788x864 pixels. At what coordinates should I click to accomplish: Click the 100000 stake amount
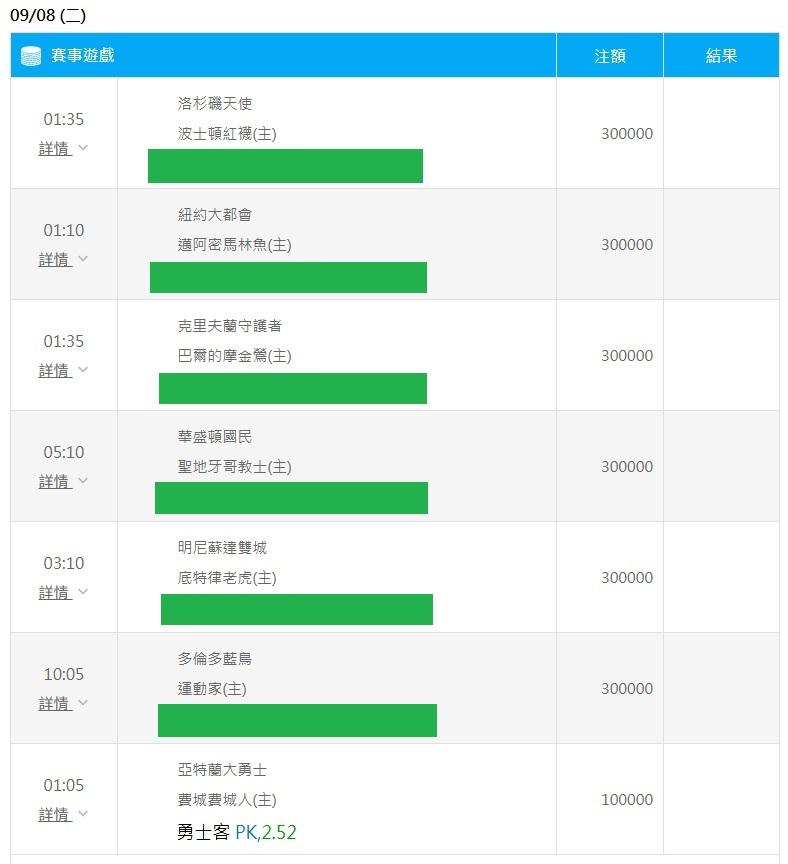coord(627,800)
